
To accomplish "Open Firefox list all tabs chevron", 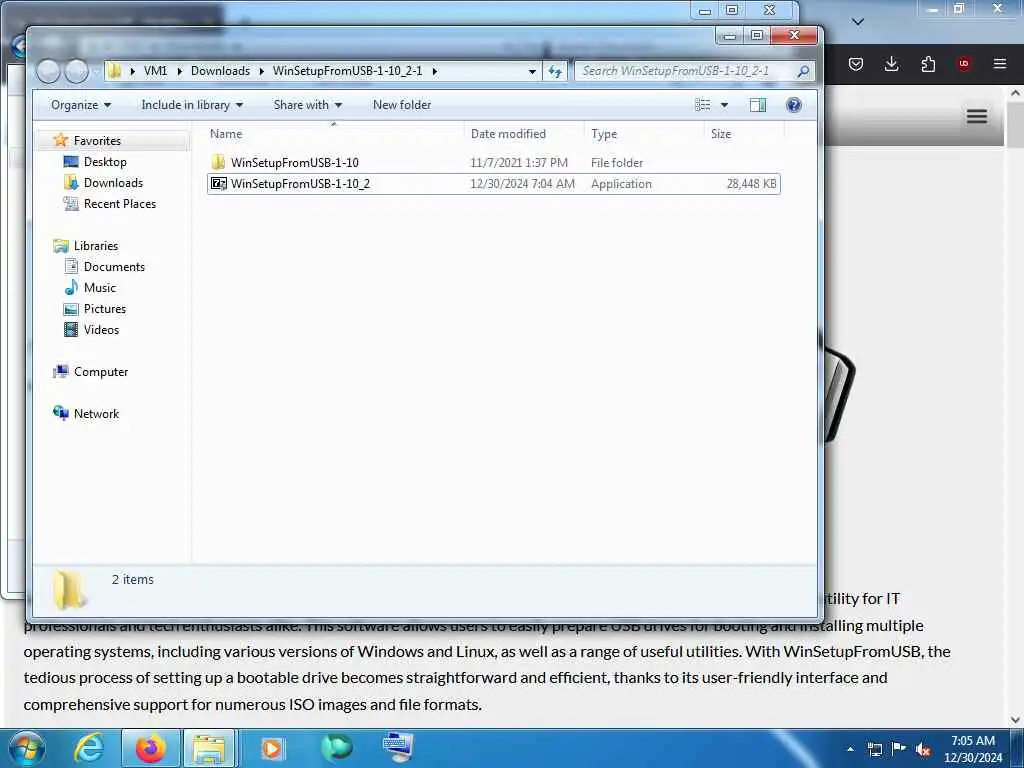I will click(x=858, y=22).
